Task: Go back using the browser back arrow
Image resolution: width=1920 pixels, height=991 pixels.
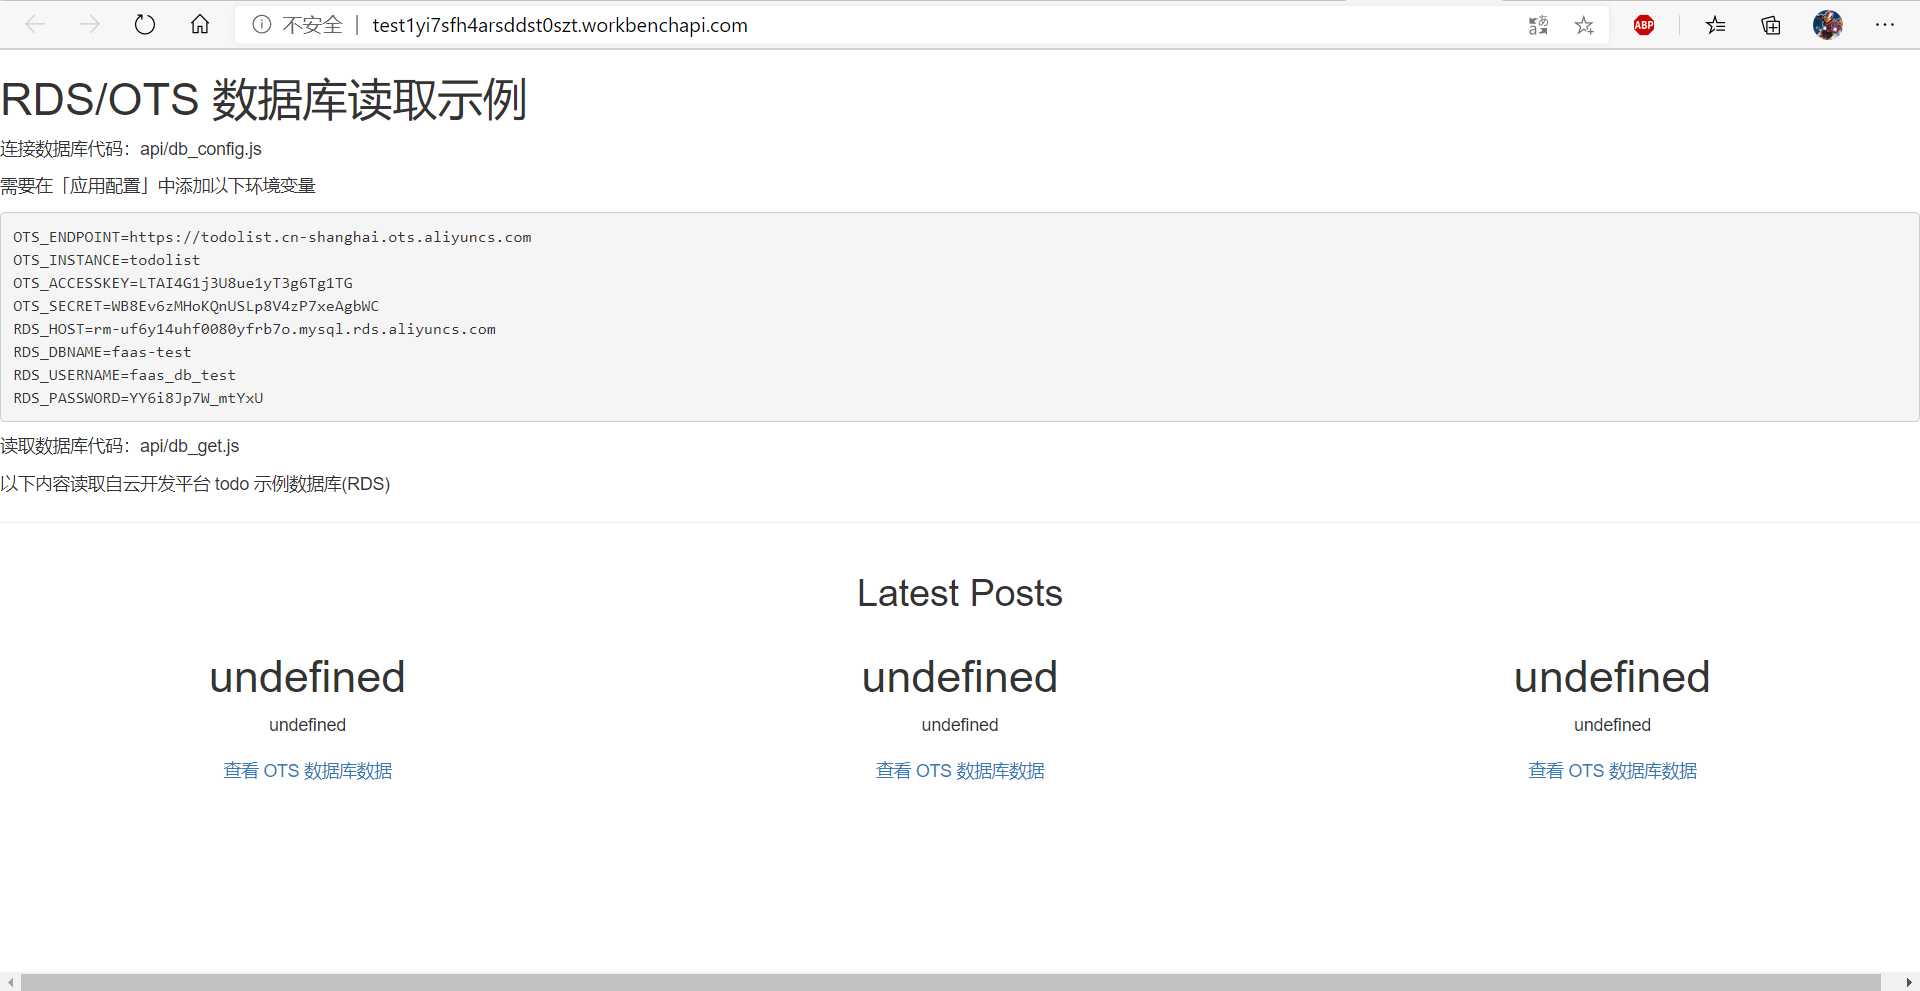Action: (x=35, y=25)
